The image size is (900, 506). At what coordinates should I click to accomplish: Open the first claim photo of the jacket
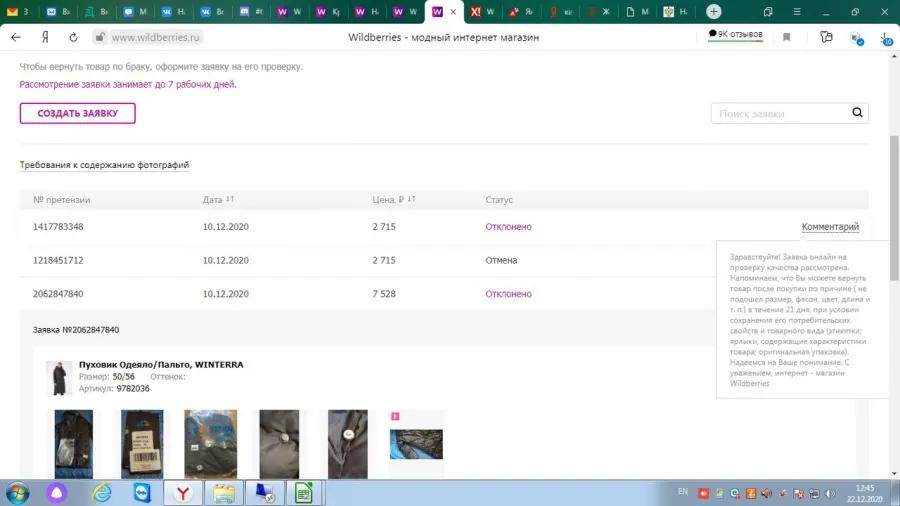pyautogui.click(x=73, y=444)
